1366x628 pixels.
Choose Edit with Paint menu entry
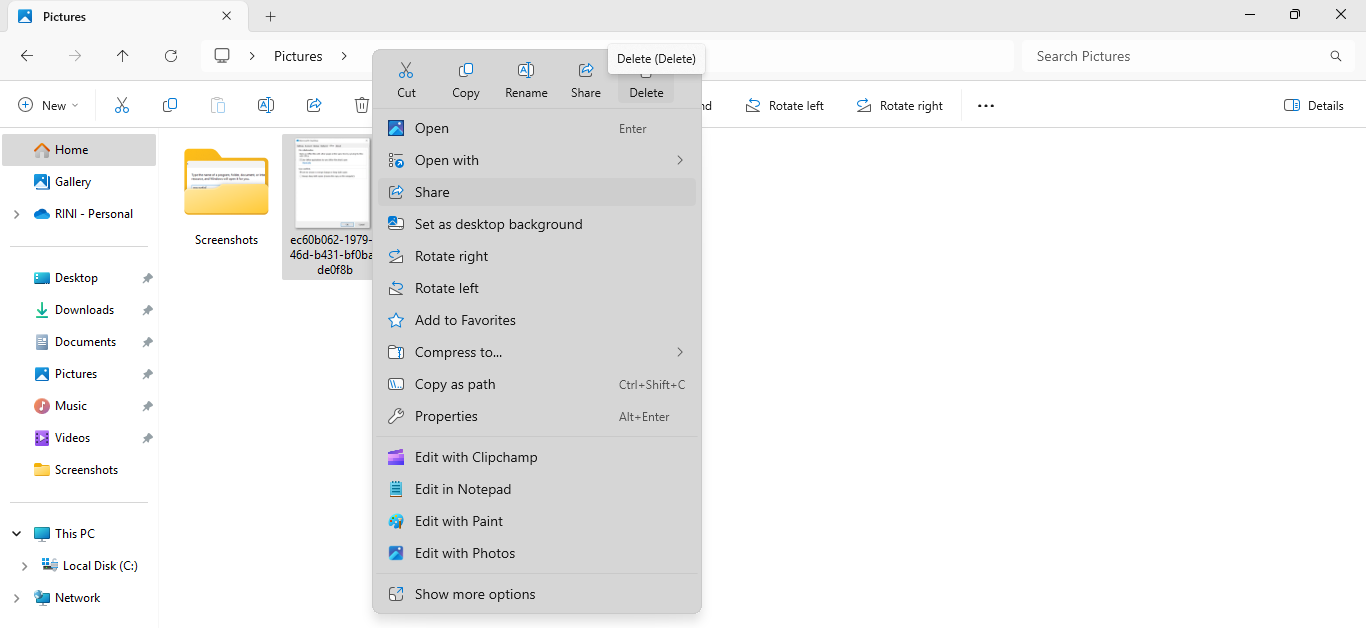pos(458,521)
